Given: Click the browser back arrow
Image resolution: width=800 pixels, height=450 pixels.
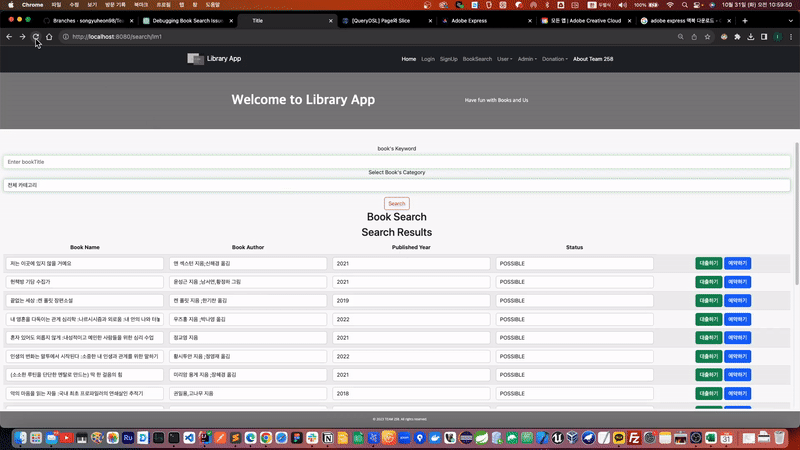Looking at the screenshot, I should coord(9,37).
